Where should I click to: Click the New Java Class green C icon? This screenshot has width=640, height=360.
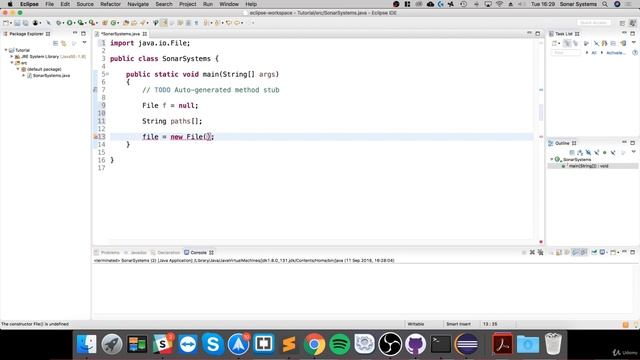pyautogui.click(x=113, y=23)
